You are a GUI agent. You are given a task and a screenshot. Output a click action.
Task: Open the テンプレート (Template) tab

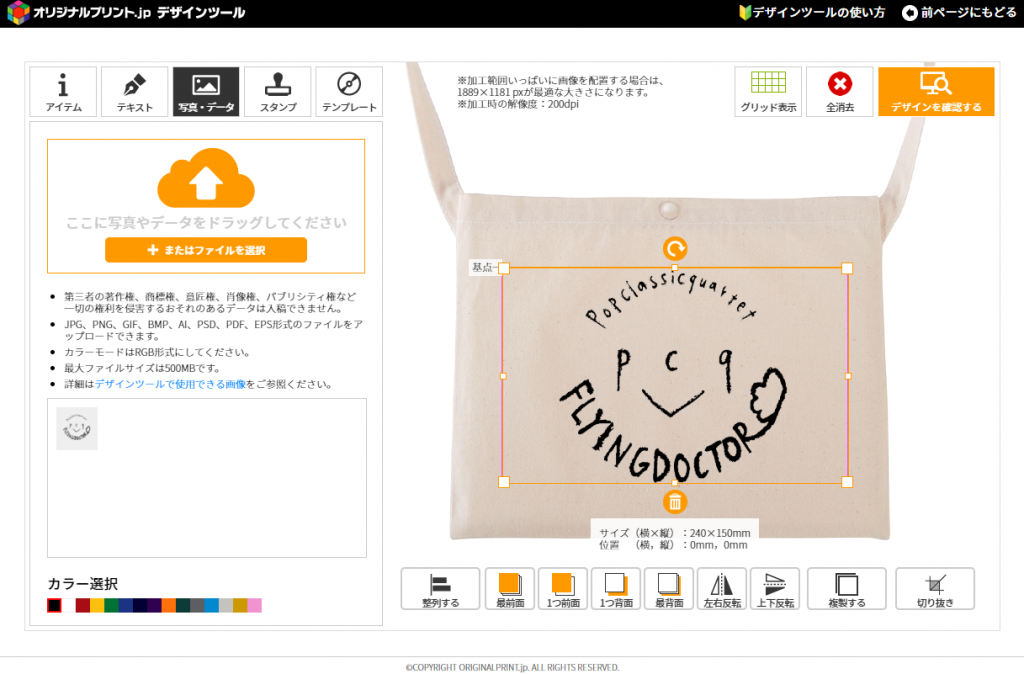click(x=349, y=91)
